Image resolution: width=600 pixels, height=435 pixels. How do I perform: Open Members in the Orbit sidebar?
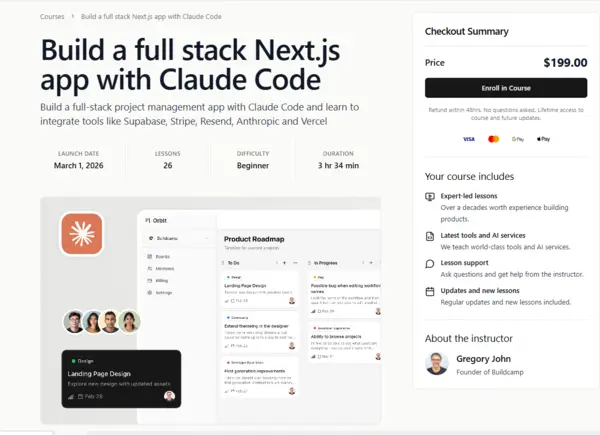165,269
